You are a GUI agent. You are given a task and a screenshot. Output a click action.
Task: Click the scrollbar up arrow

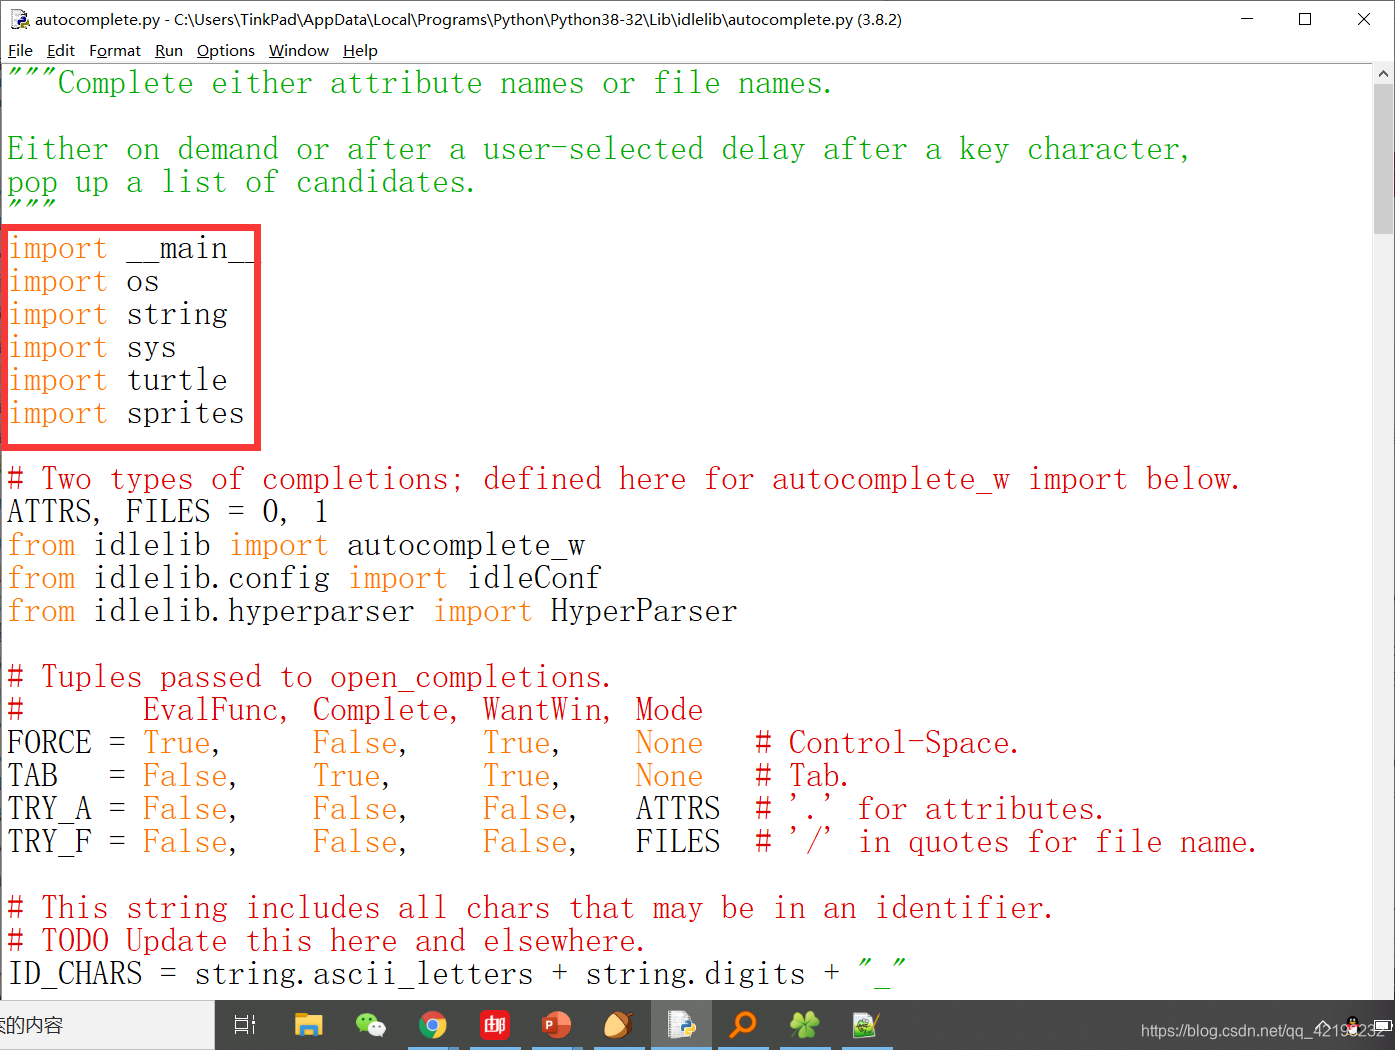click(x=1383, y=71)
